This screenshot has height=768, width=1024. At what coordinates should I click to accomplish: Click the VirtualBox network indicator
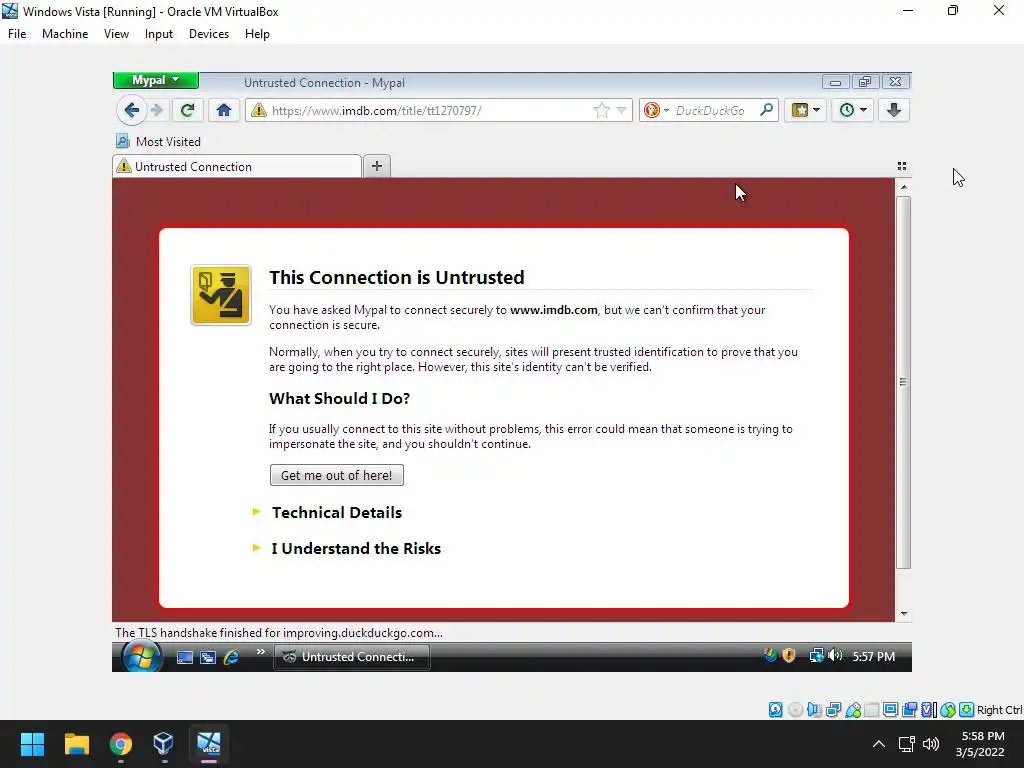[x=833, y=710]
